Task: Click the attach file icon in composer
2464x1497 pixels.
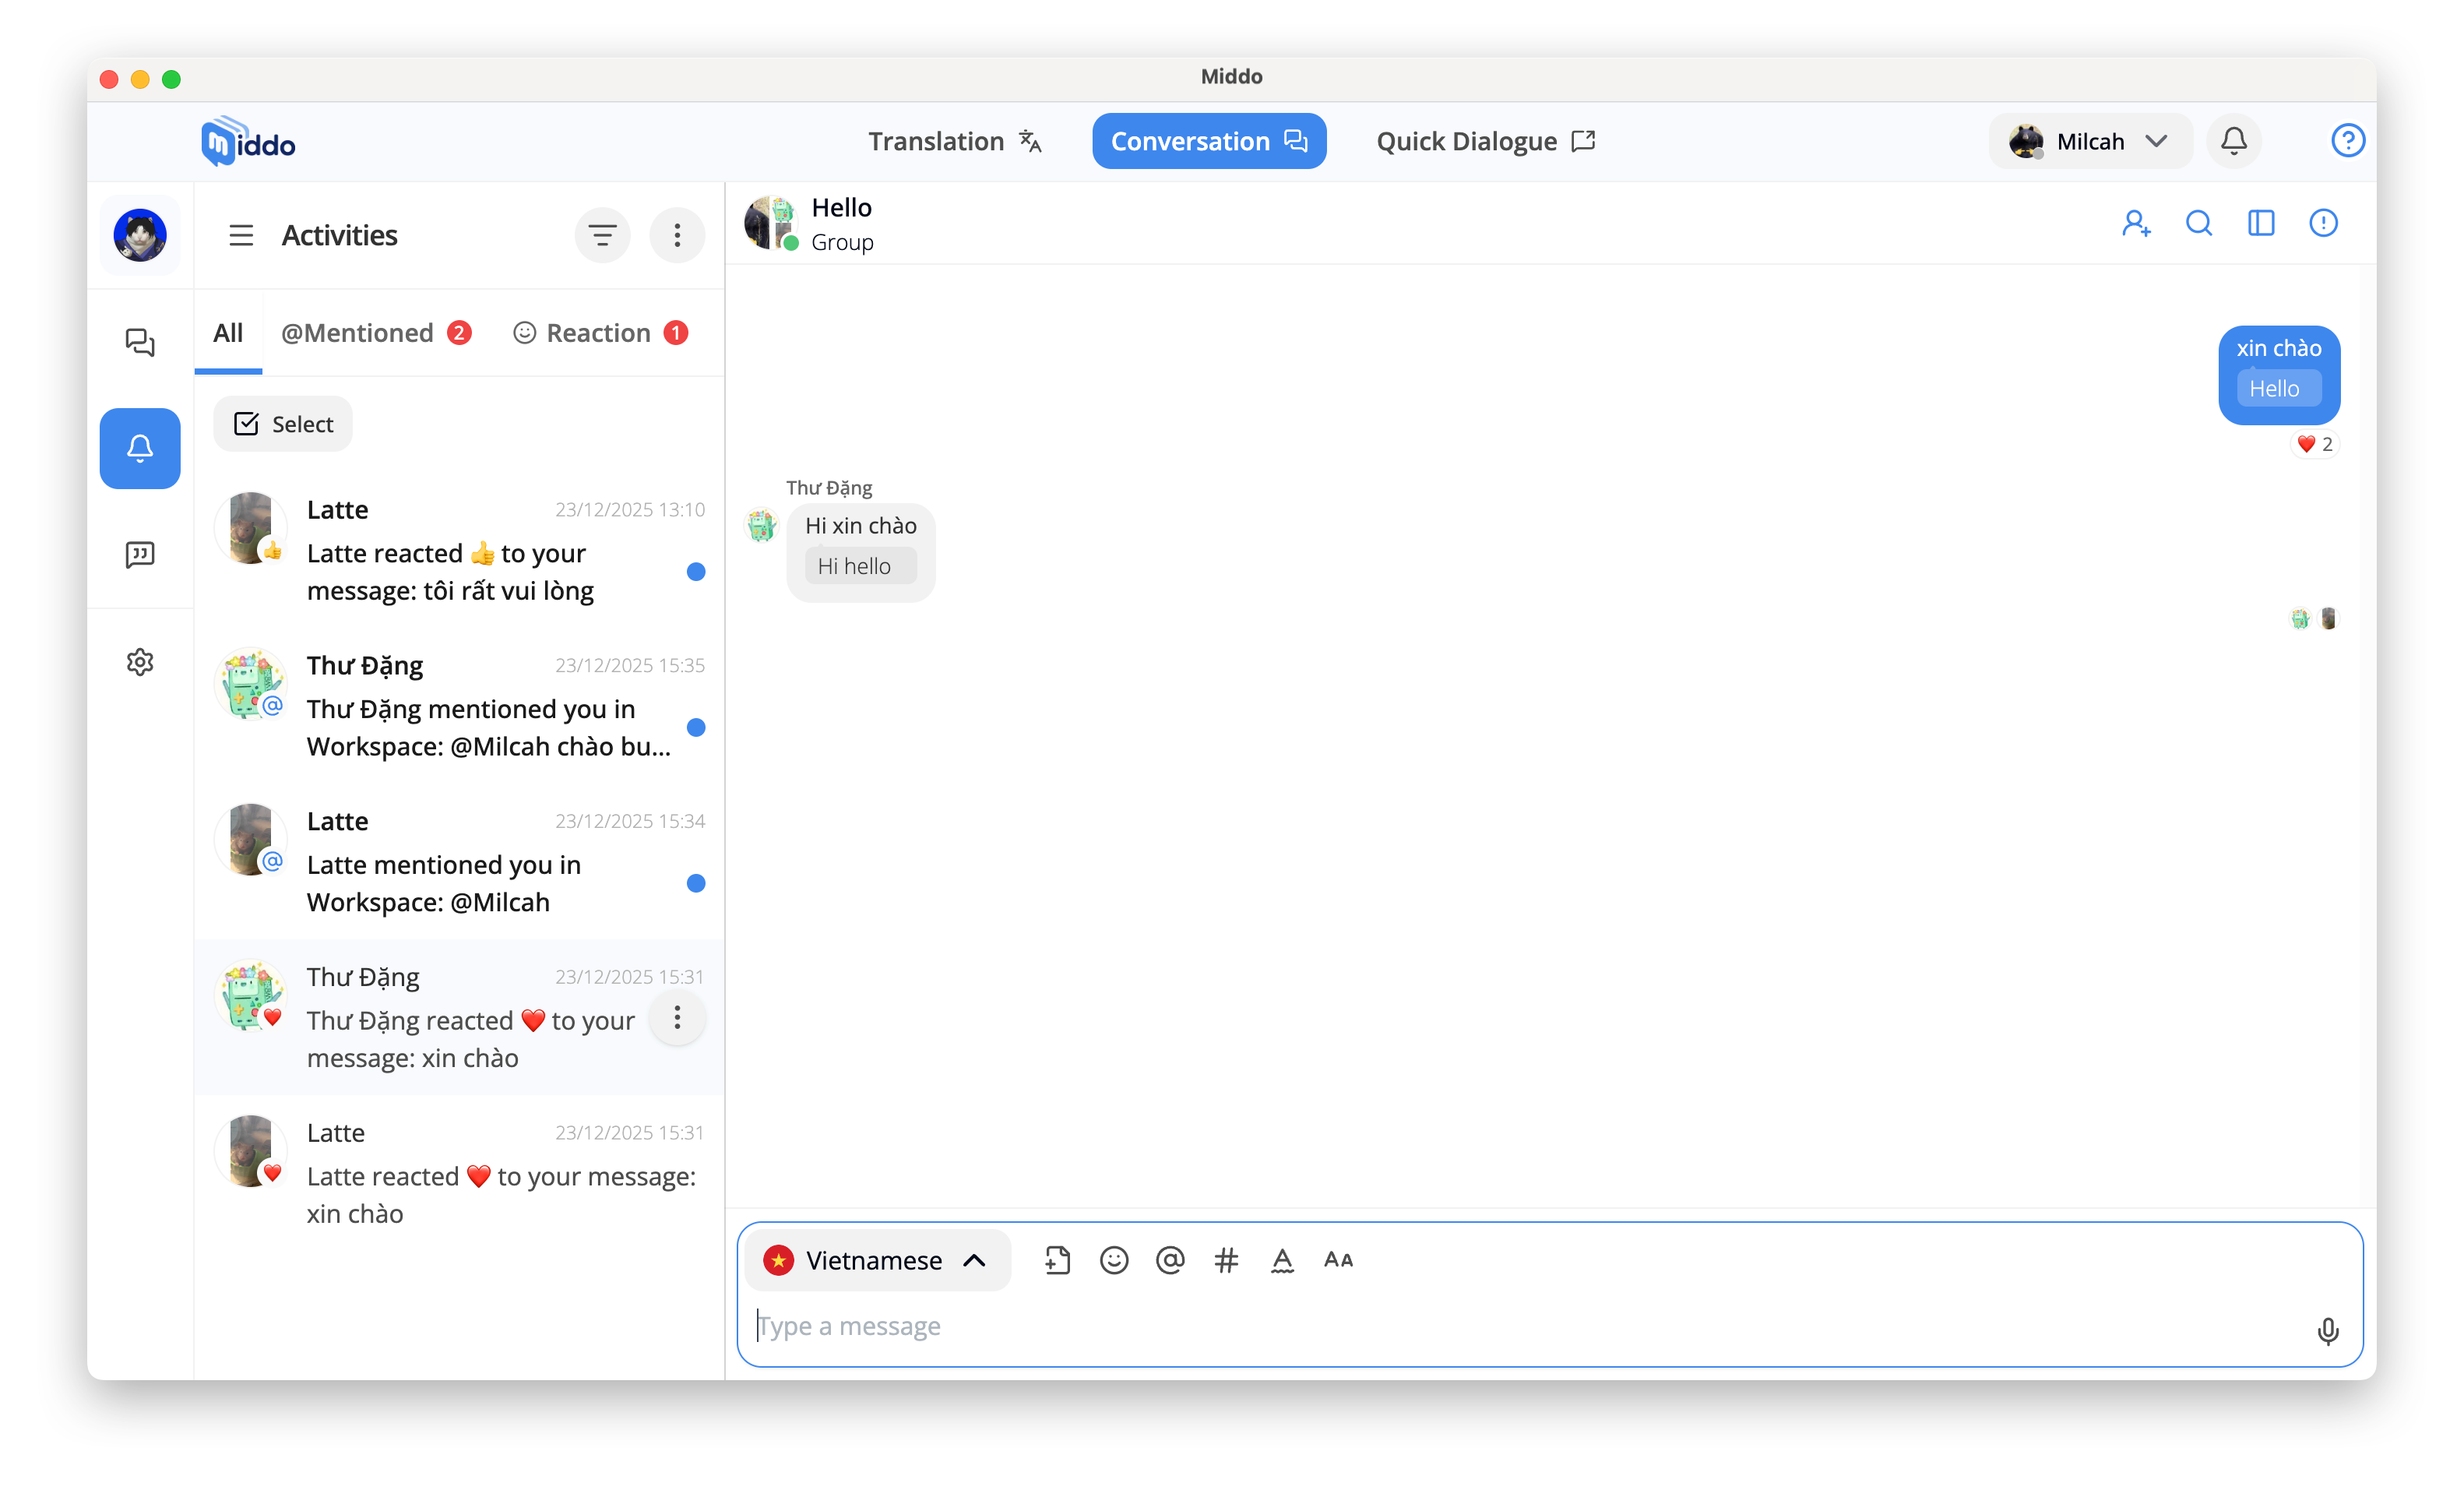Action: [1057, 1260]
